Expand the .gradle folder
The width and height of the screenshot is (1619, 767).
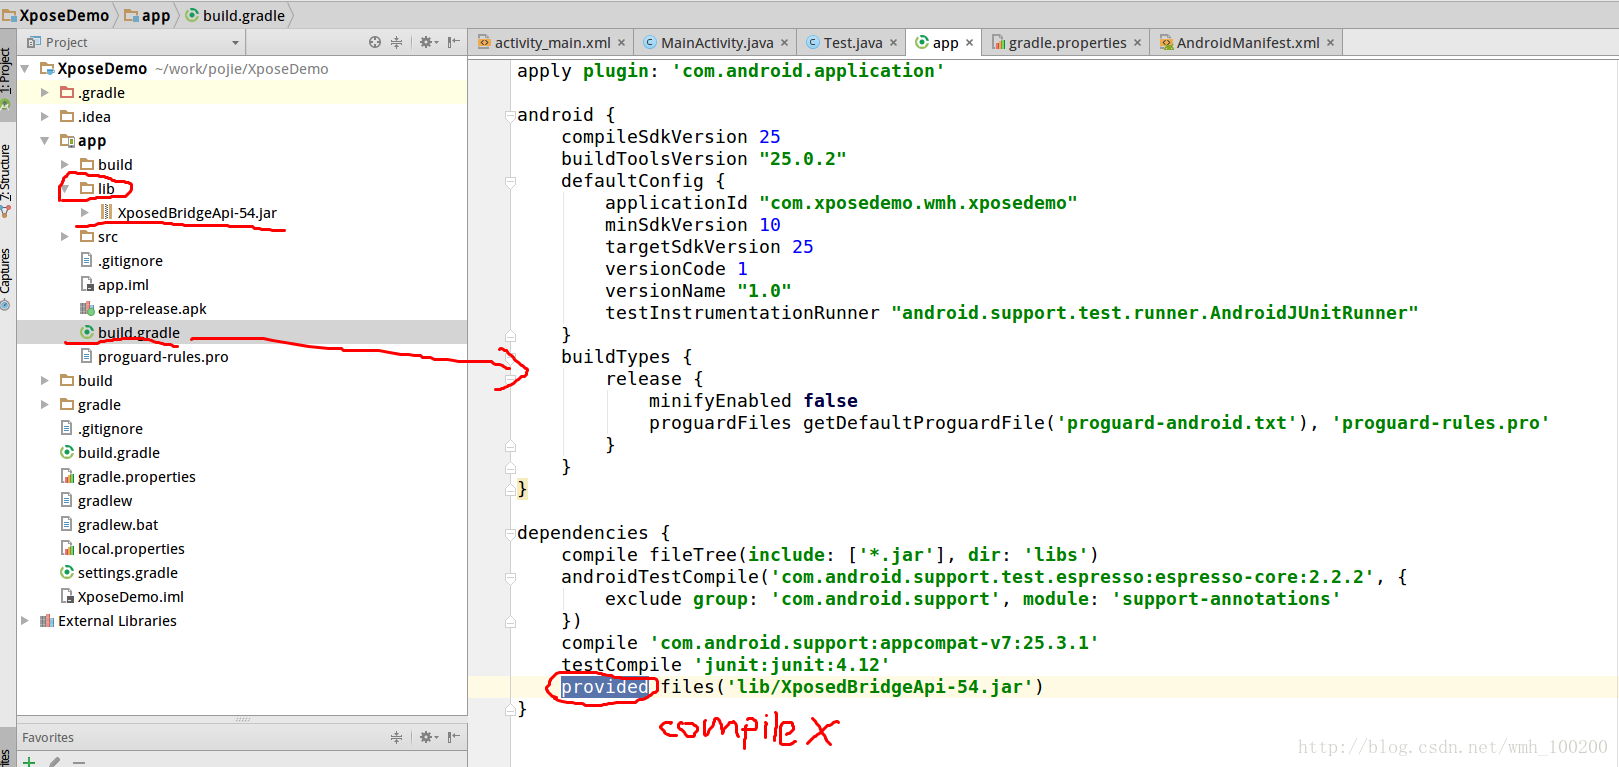click(x=44, y=93)
